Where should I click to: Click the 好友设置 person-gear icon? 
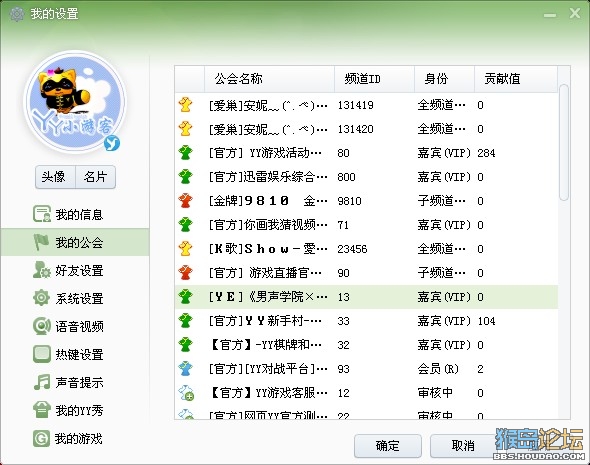tap(41, 270)
